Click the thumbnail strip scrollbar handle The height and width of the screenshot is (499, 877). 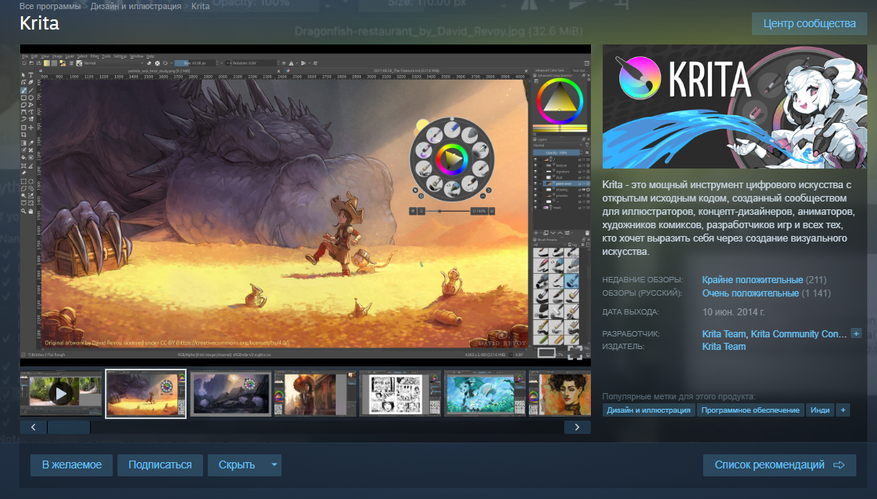(69, 427)
